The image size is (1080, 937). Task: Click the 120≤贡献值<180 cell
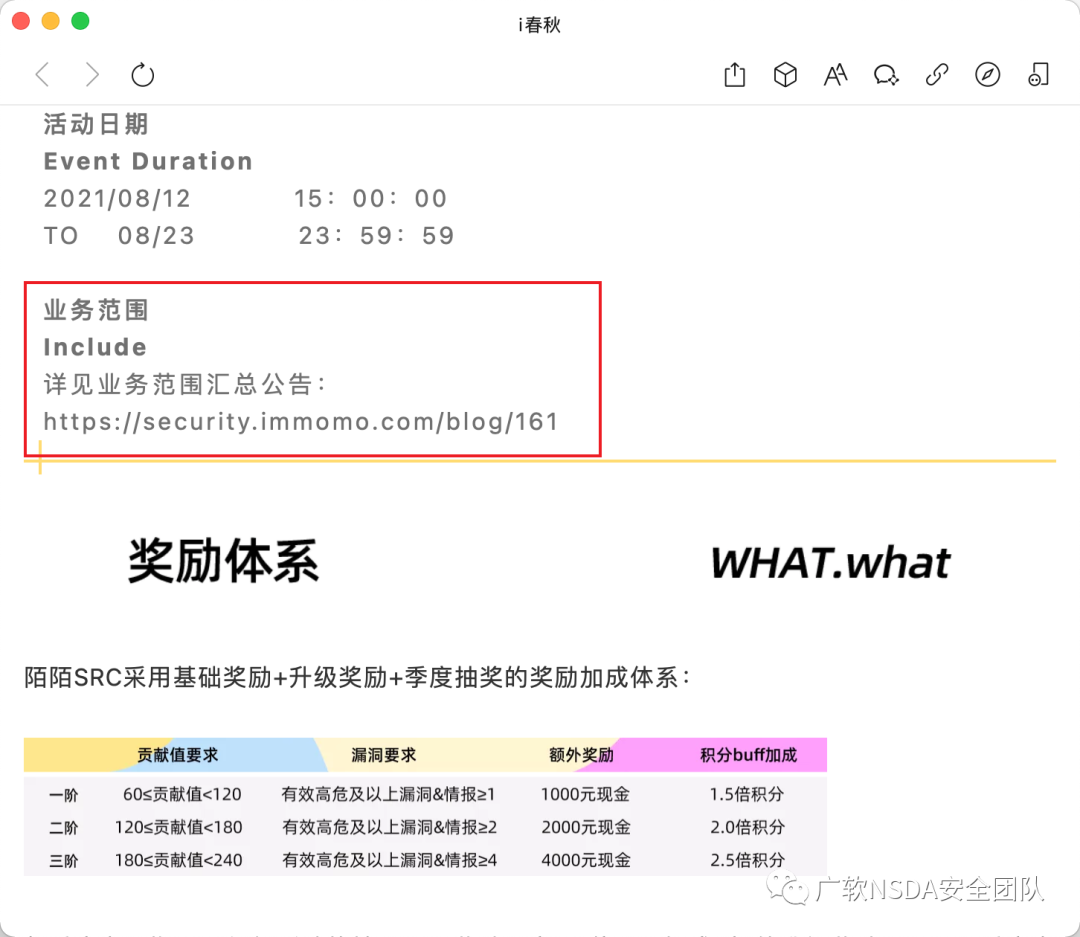coord(178,827)
